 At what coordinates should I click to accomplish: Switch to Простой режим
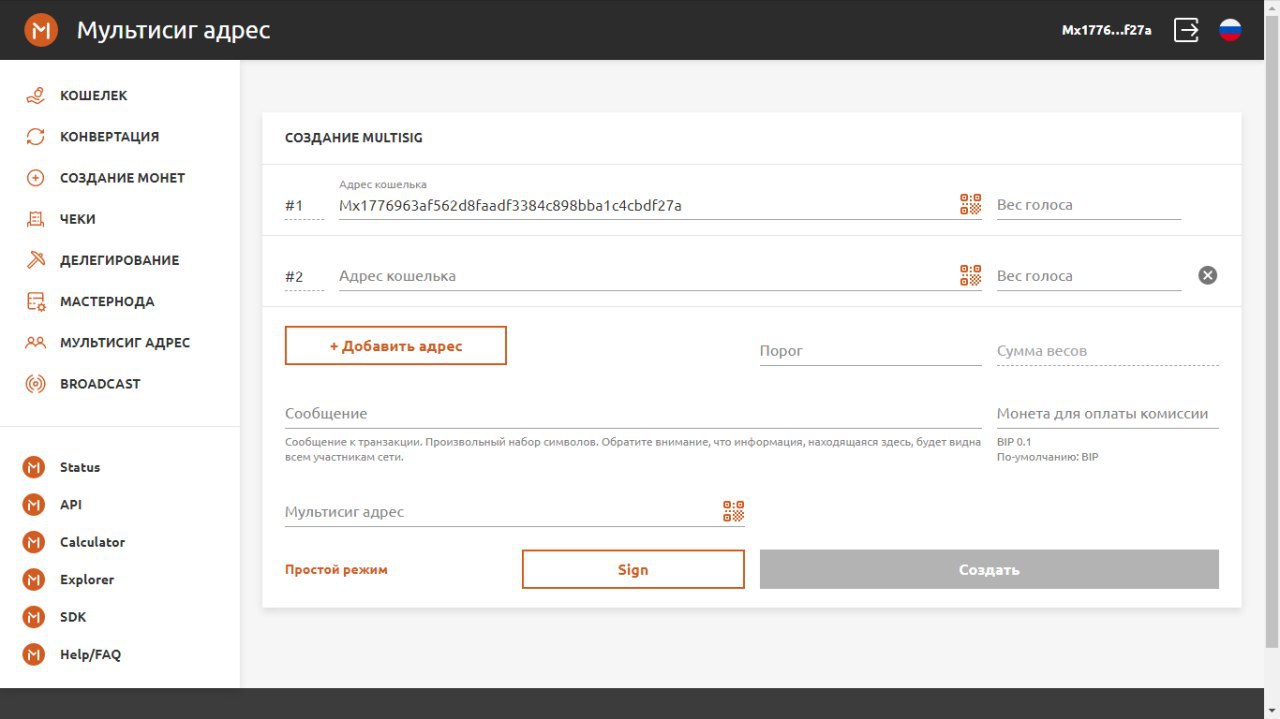(x=336, y=570)
